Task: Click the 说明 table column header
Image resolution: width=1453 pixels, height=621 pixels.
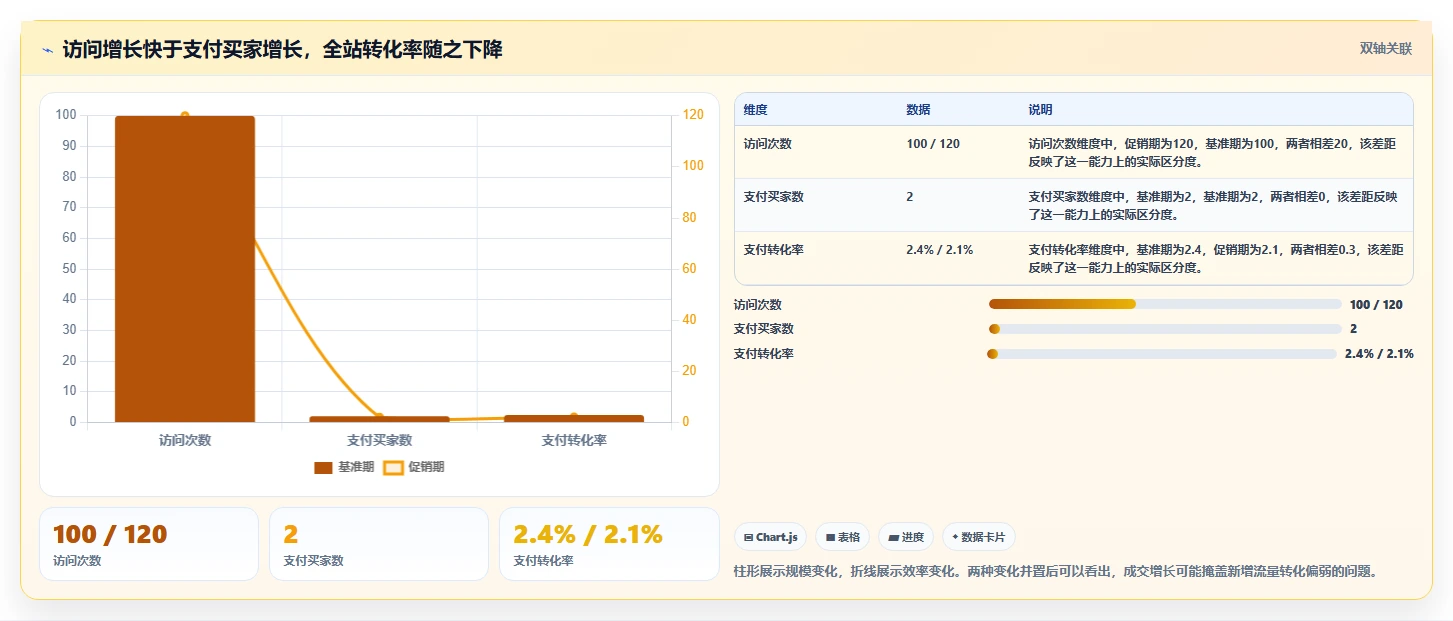Action: [x=1040, y=110]
